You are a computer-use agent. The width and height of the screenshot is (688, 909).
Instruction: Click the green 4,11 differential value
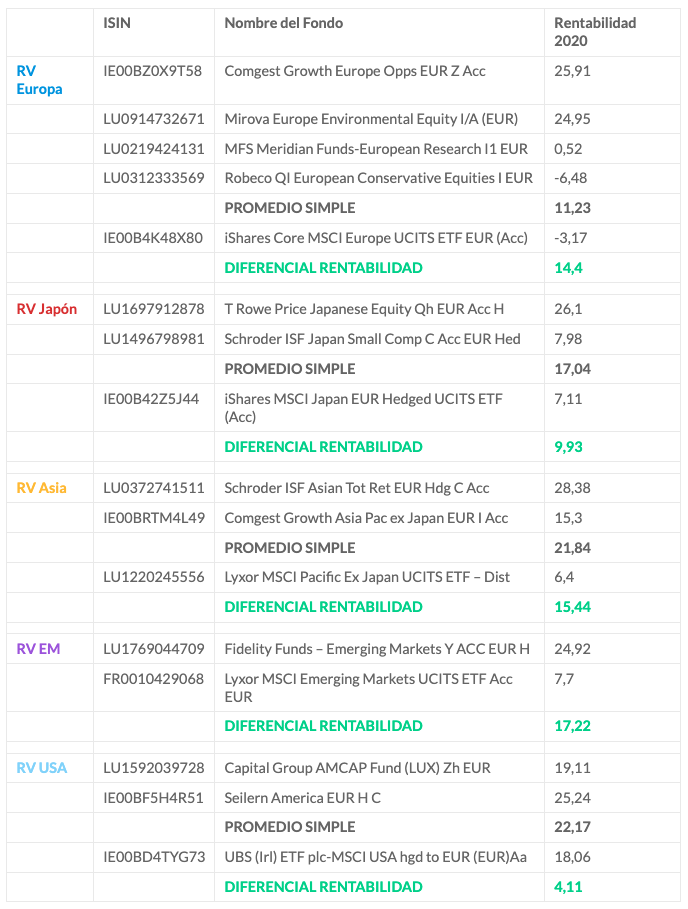[568, 887]
